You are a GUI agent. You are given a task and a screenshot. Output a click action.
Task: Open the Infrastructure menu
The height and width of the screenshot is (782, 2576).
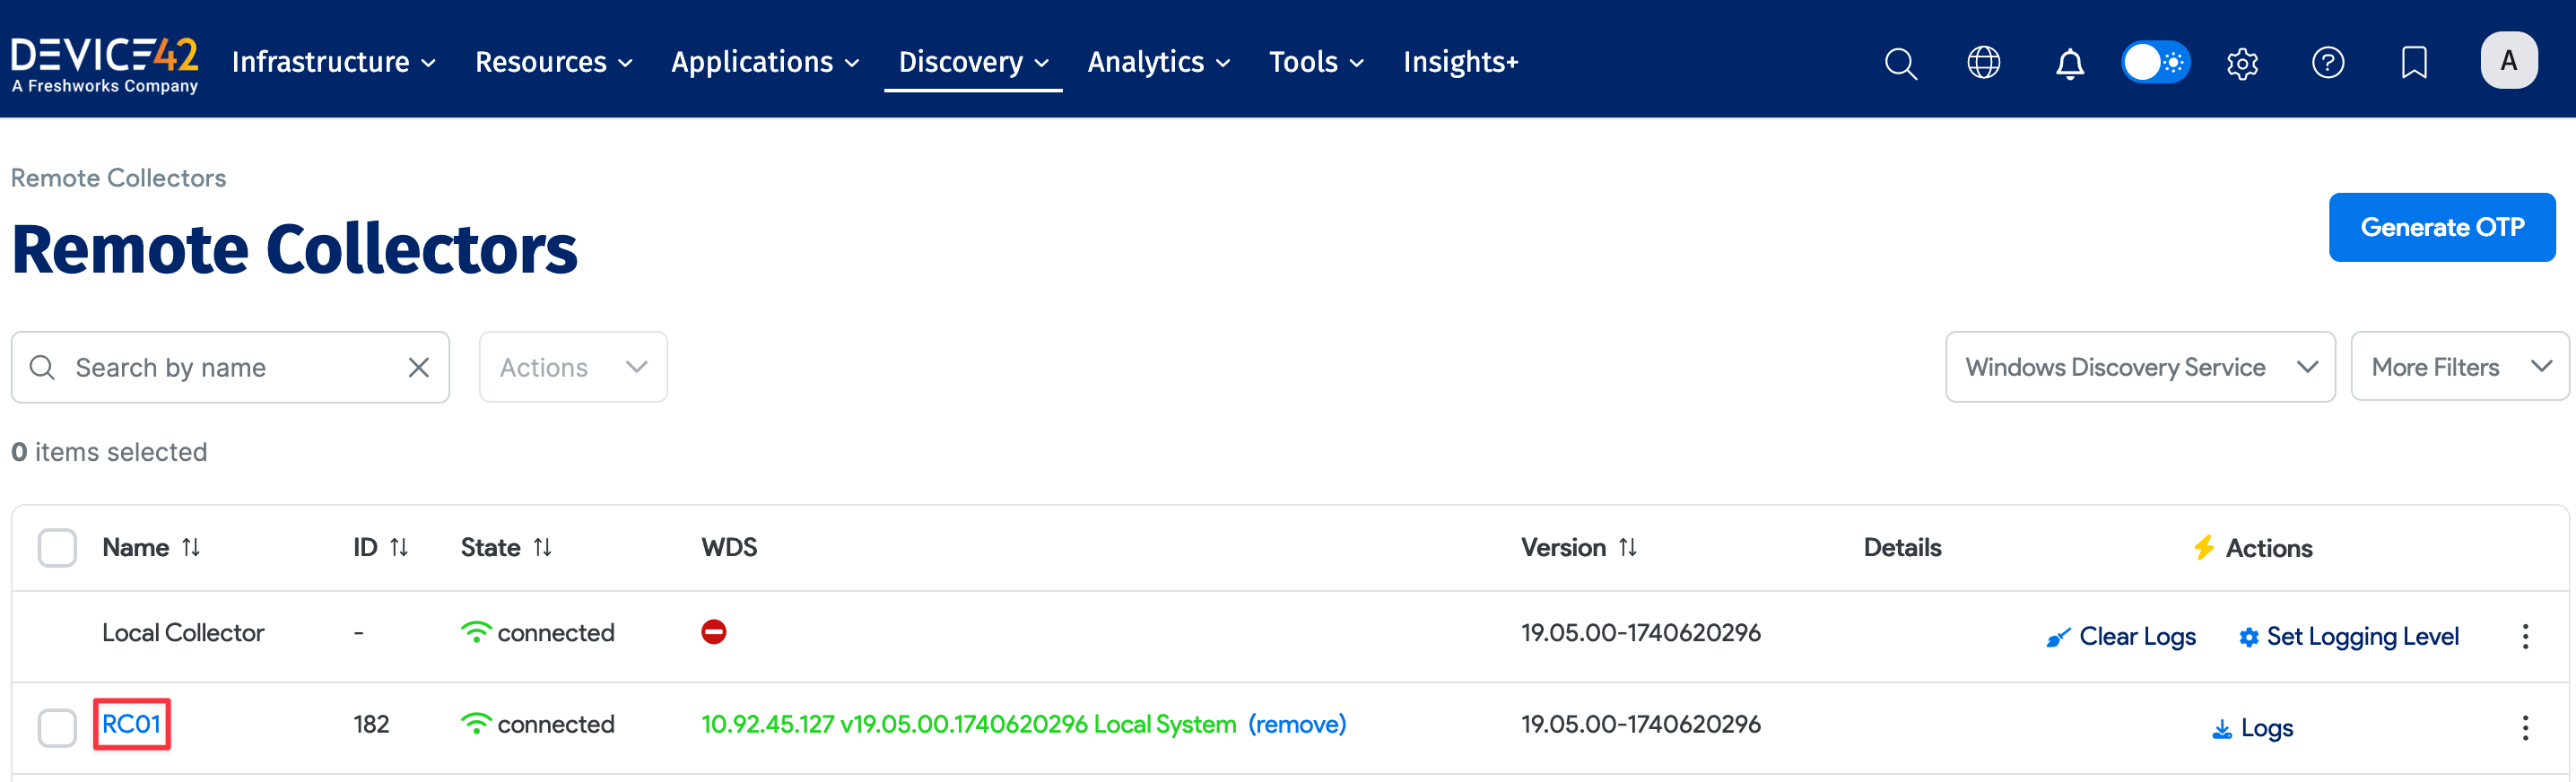tap(333, 62)
